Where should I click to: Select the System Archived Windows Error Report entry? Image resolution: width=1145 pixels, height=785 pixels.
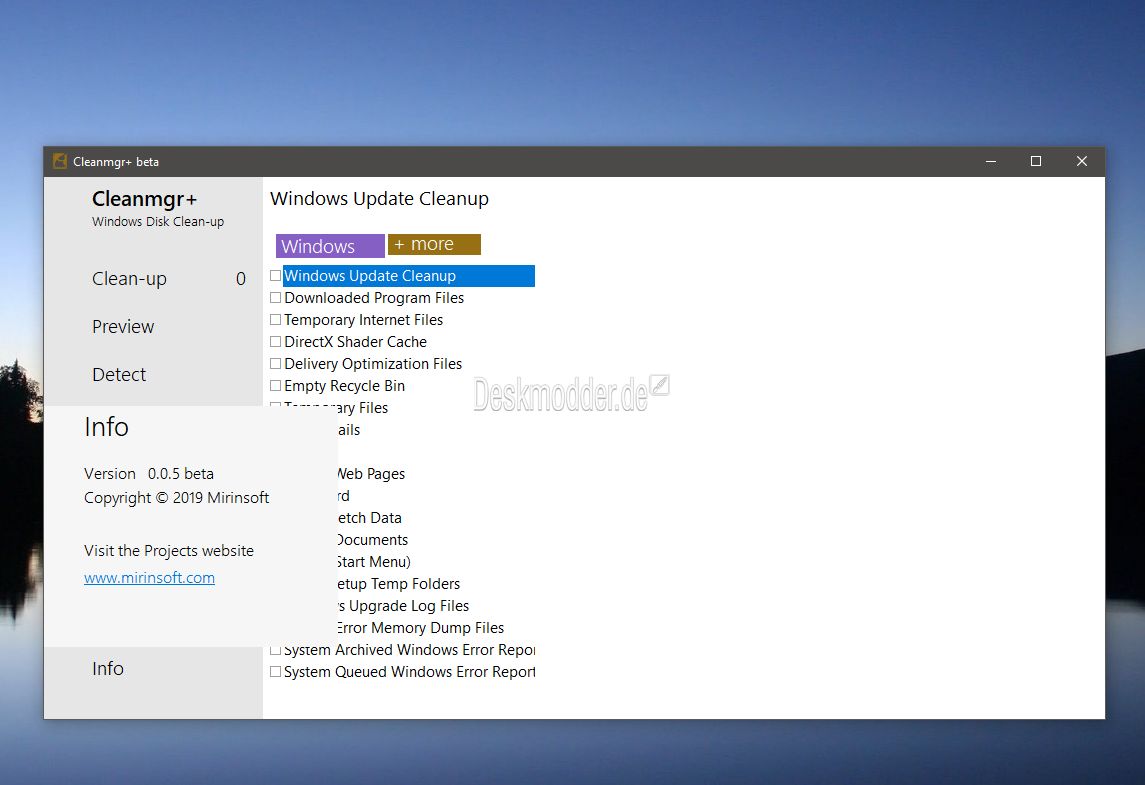coord(410,650)
